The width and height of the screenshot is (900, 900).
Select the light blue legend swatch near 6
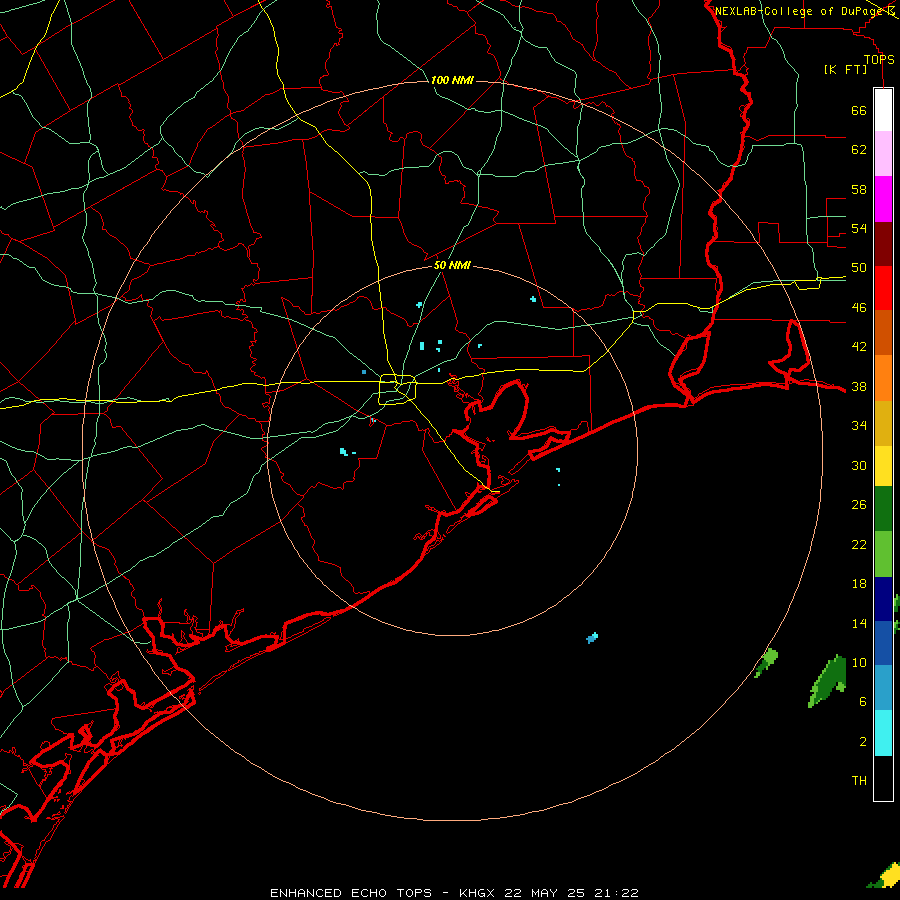tap(883, 688)
